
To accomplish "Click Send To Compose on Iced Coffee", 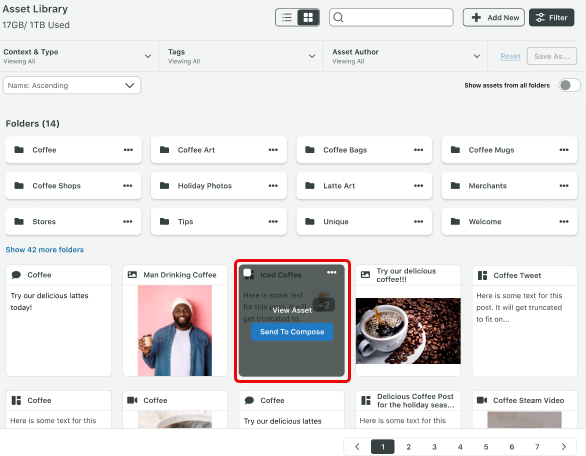I will pyautogui.click(x=292, y=332).
